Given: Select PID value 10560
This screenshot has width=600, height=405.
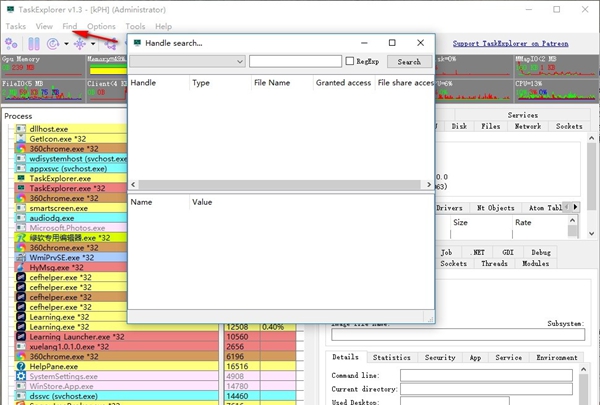Looking at the screenshot, I should [237, 336].
